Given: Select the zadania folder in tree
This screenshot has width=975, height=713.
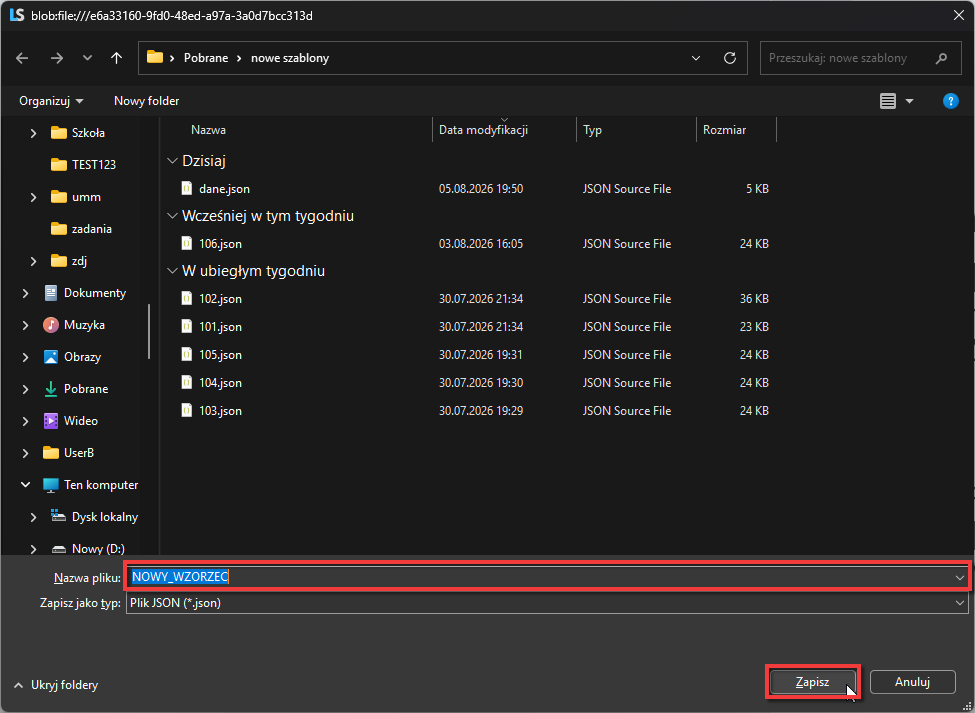Looking at the screenshot, I should pos(91,229).
